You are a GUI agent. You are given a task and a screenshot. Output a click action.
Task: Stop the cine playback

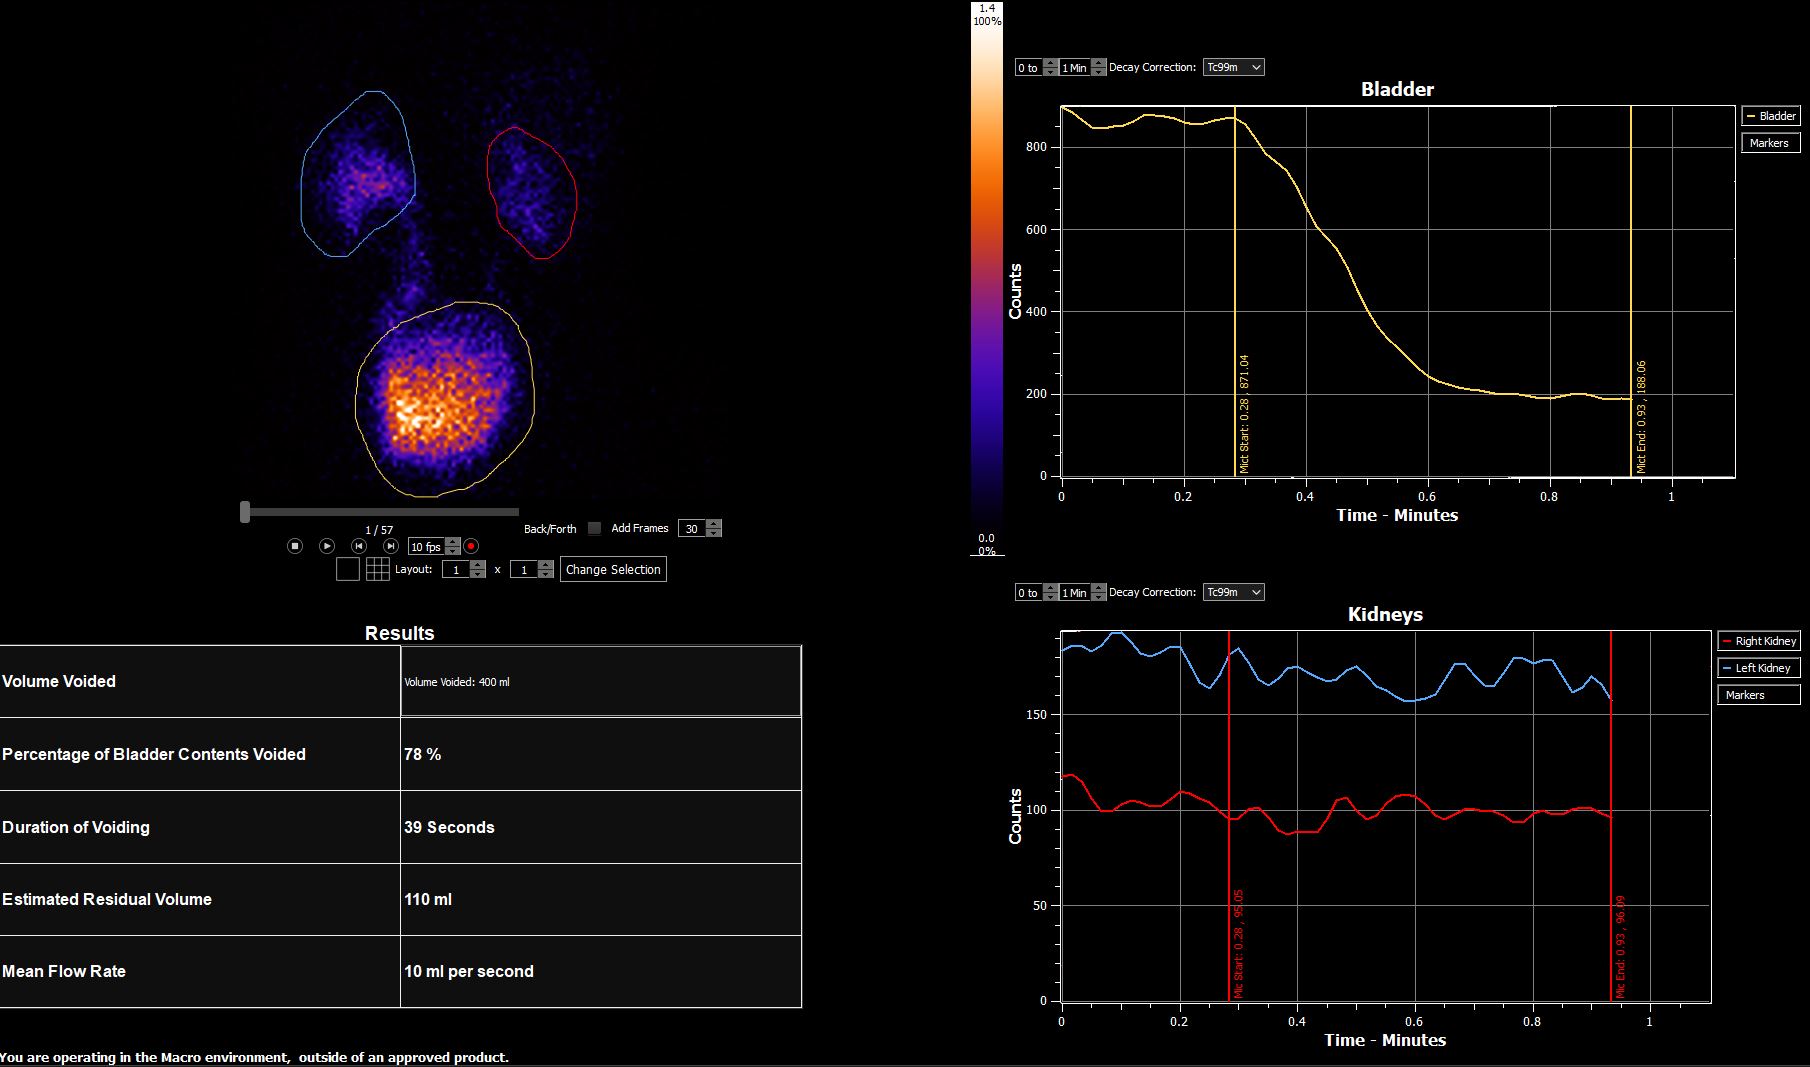295,546
